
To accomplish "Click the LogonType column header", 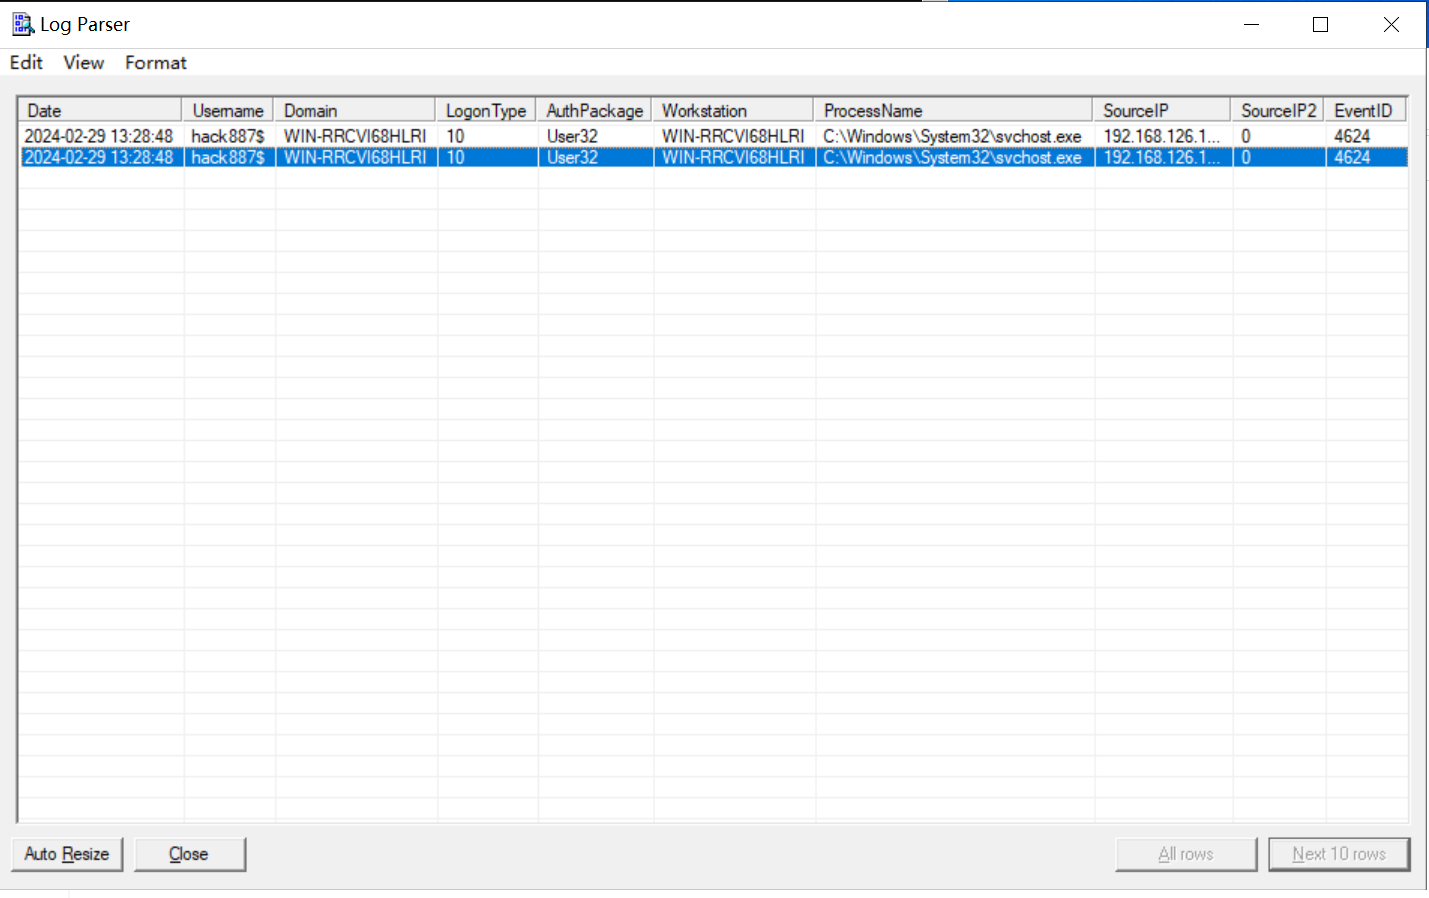I will pyautogui.click(x=486, y=110).
